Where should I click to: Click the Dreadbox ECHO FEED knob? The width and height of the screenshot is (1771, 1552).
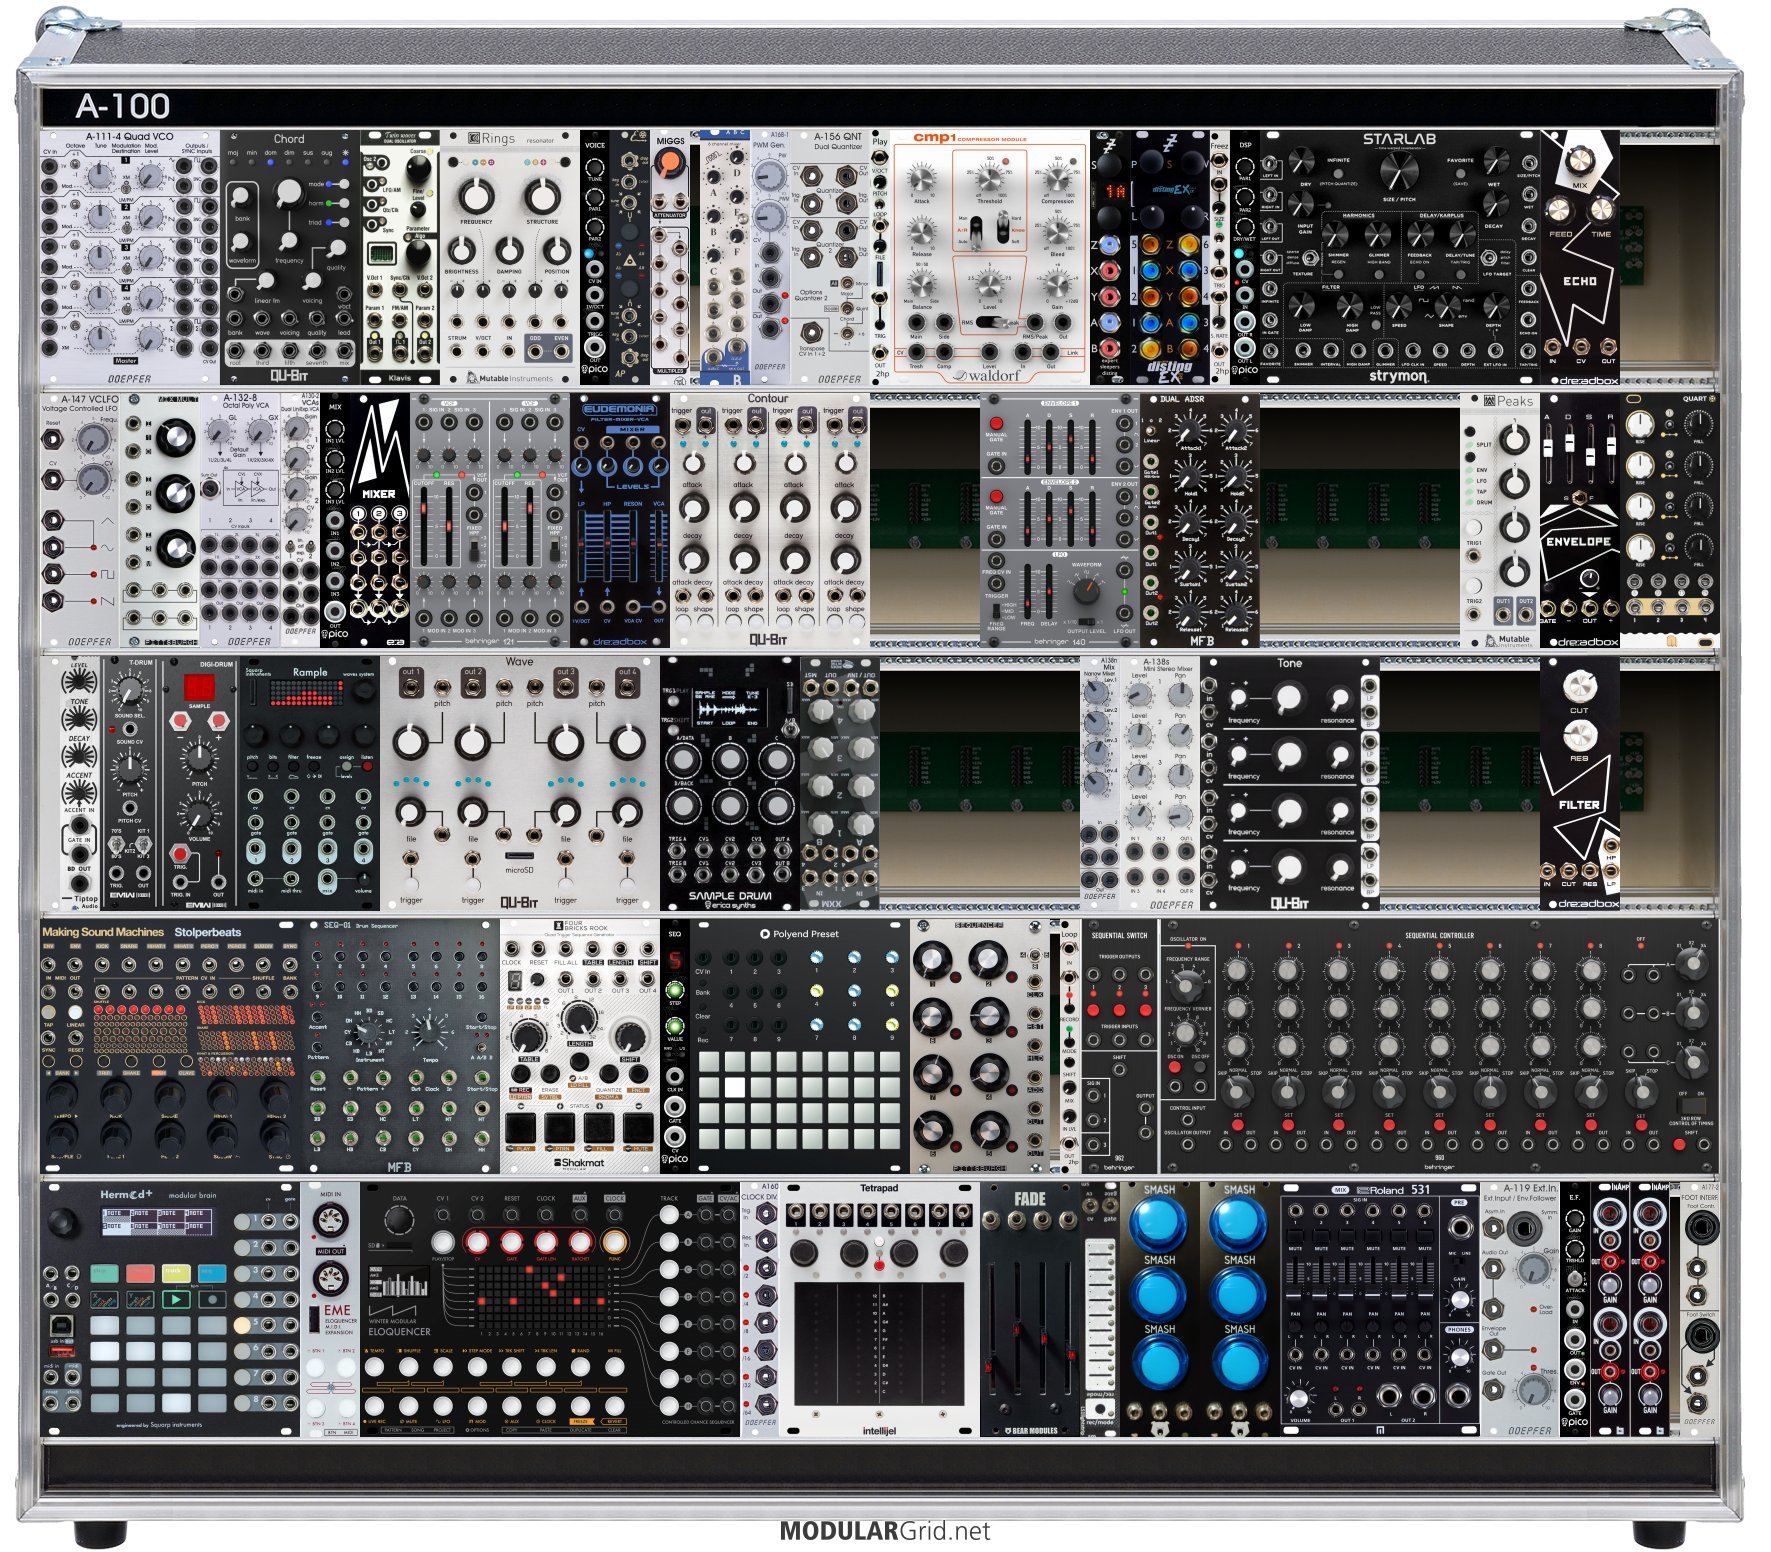pyautogui.click(x=1559, y=210)
